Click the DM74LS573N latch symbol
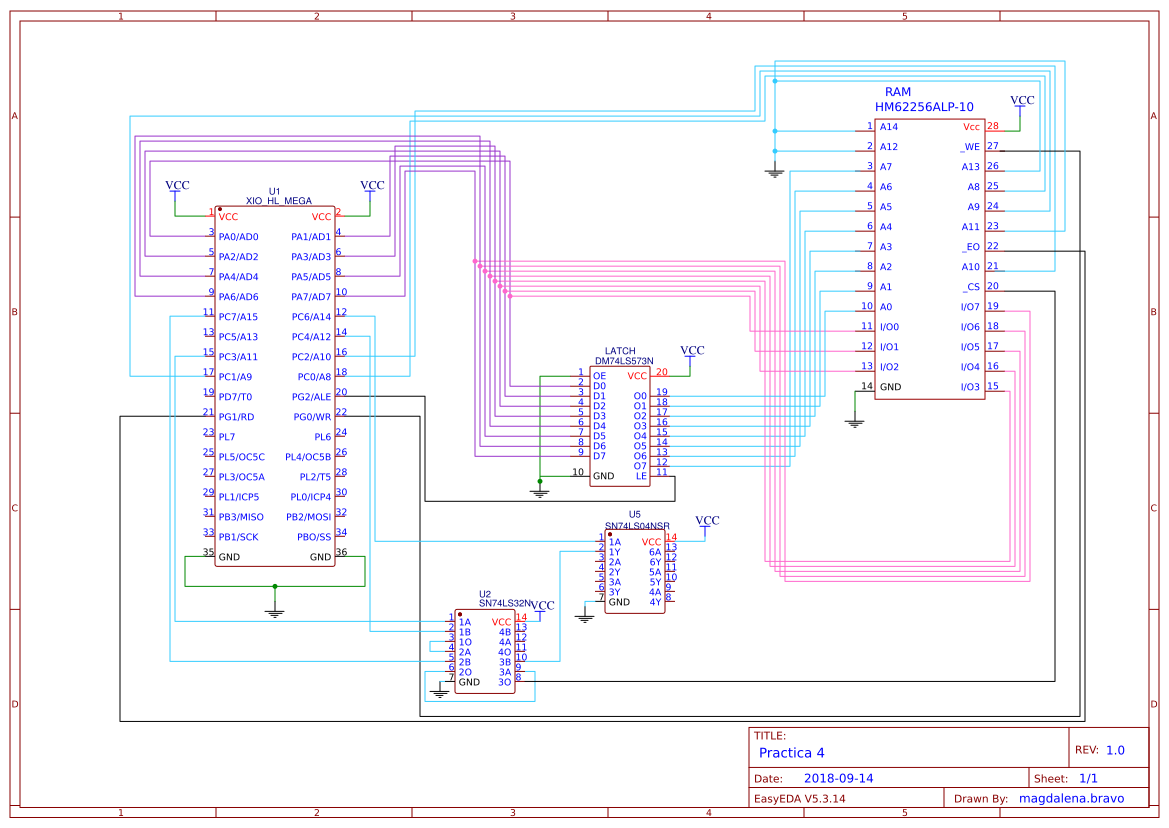Image resolution: width=1169 pixels, height=828 pixels. (620, 425)
